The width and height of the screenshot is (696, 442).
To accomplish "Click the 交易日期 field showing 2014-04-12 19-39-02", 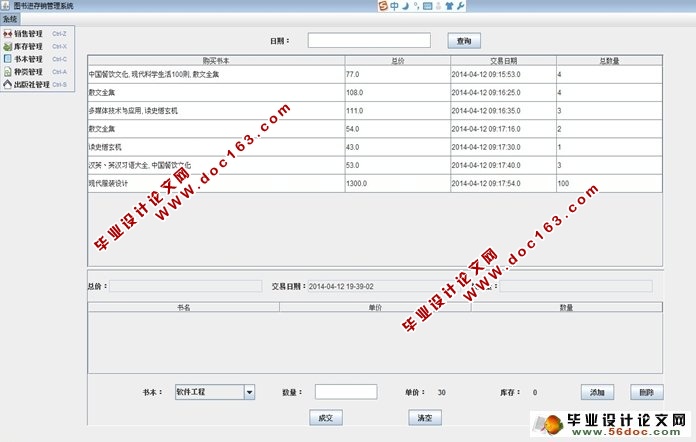I will 386,286.
